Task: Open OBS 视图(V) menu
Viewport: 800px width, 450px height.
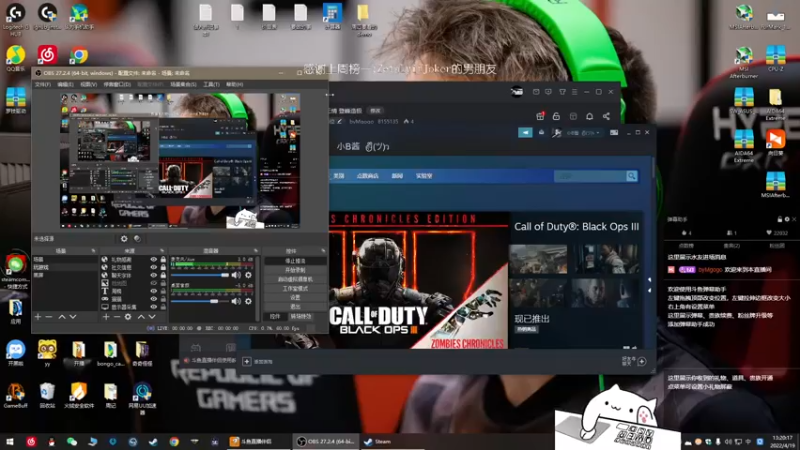Action: [x=88, y=84]
